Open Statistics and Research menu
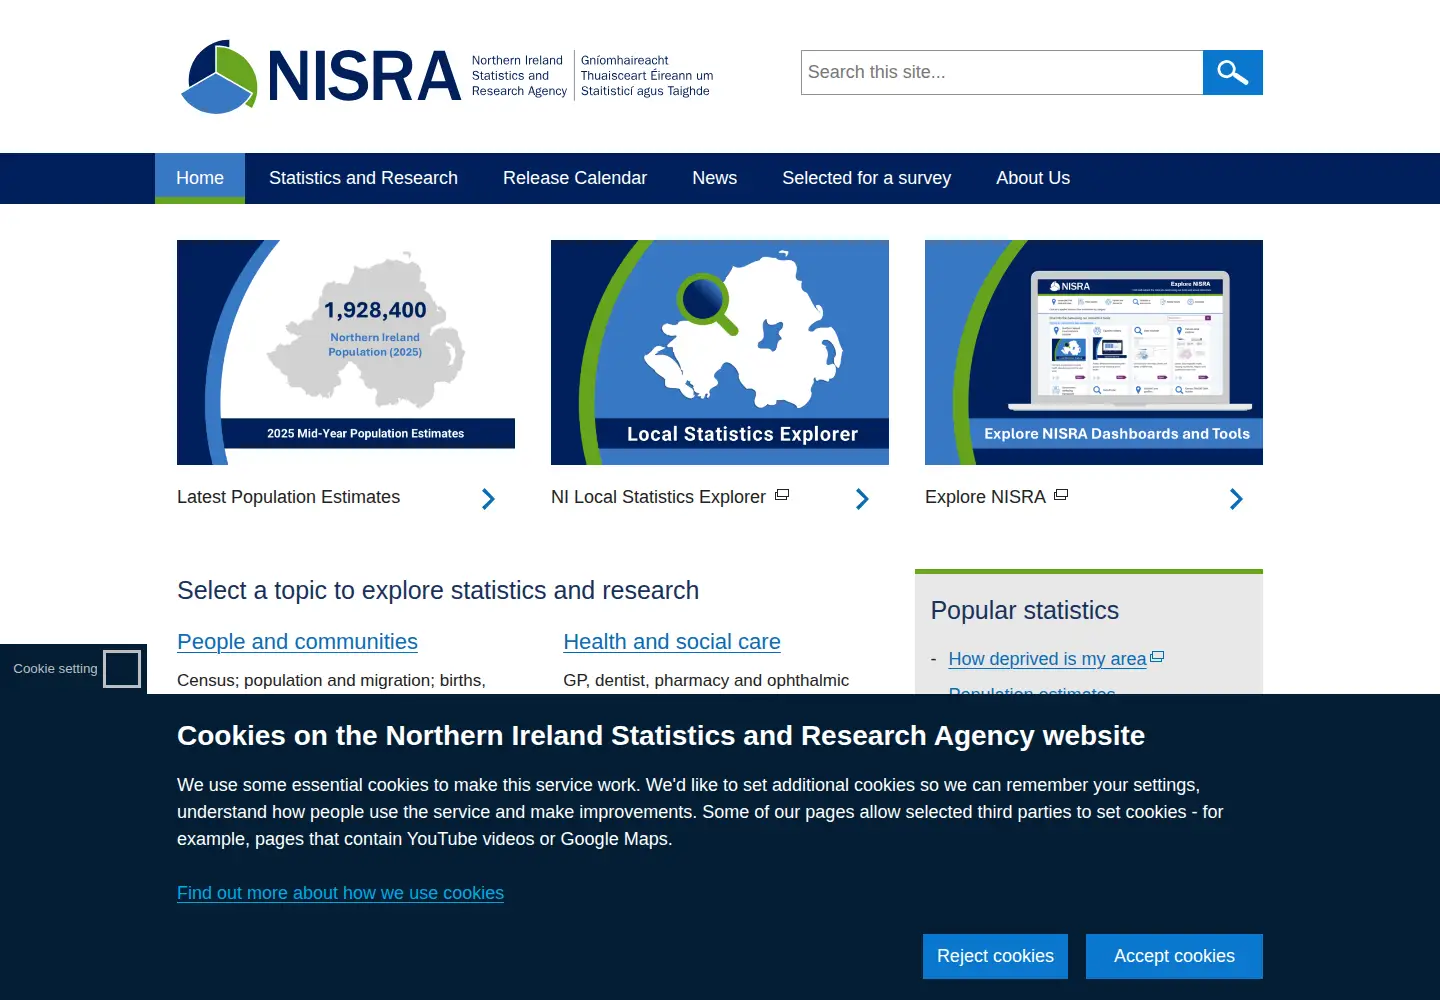 point(363,178)
